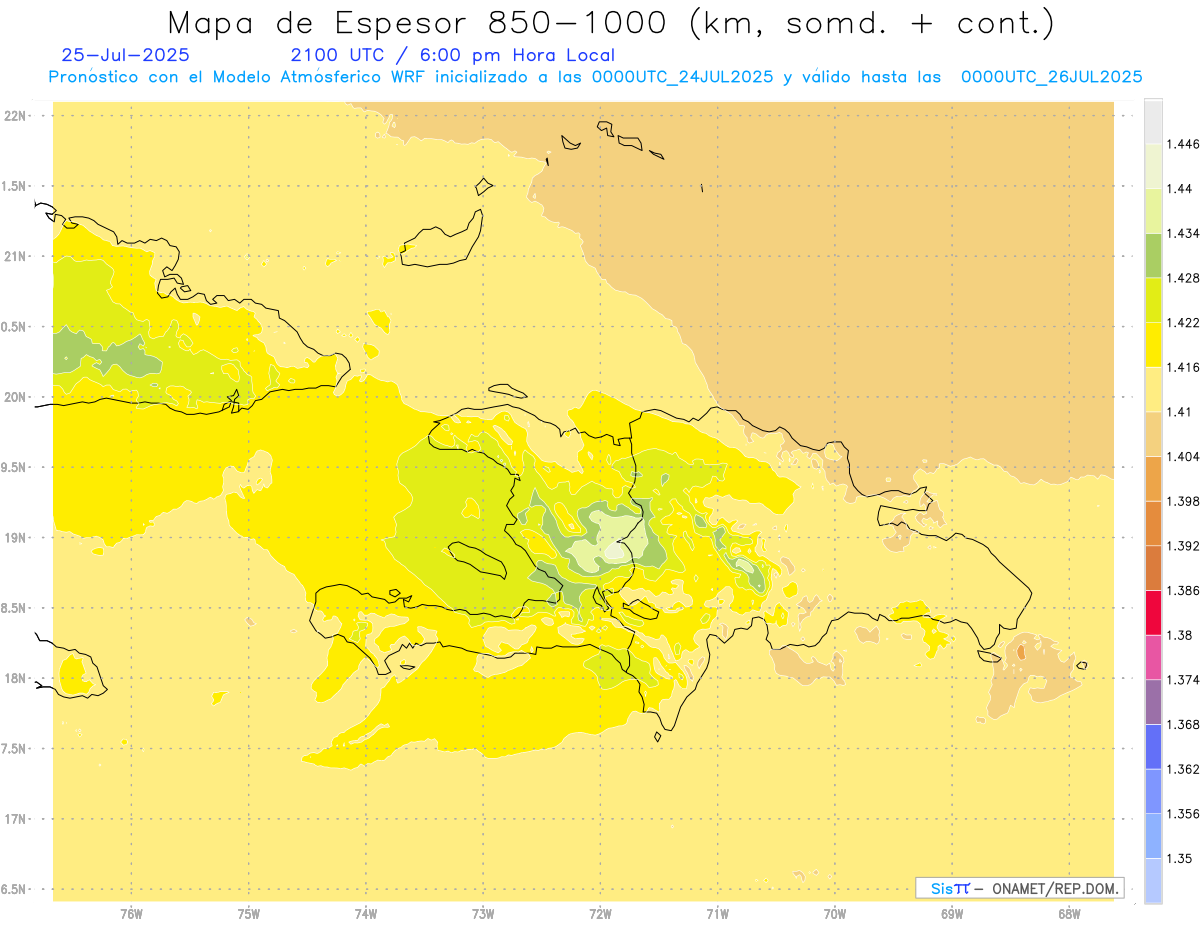The image size is (1200, 927).
Task: Click the colorbar label '1.446'
Action: (1181, 144)
